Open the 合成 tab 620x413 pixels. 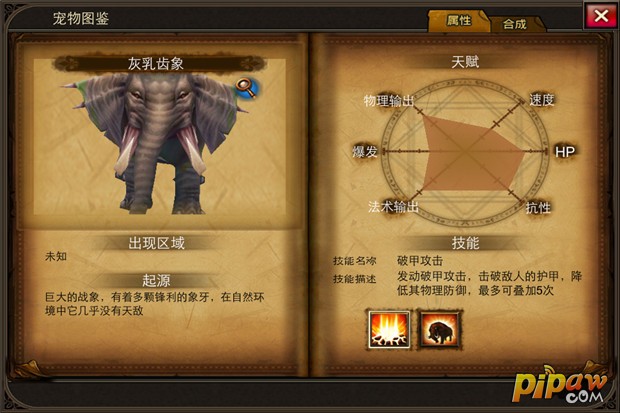[x=515, y=24]
